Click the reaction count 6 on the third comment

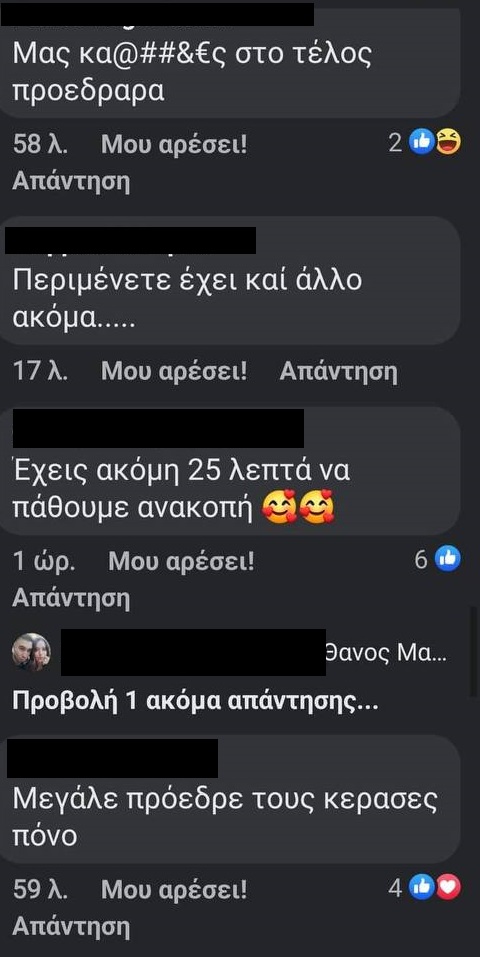421,559
